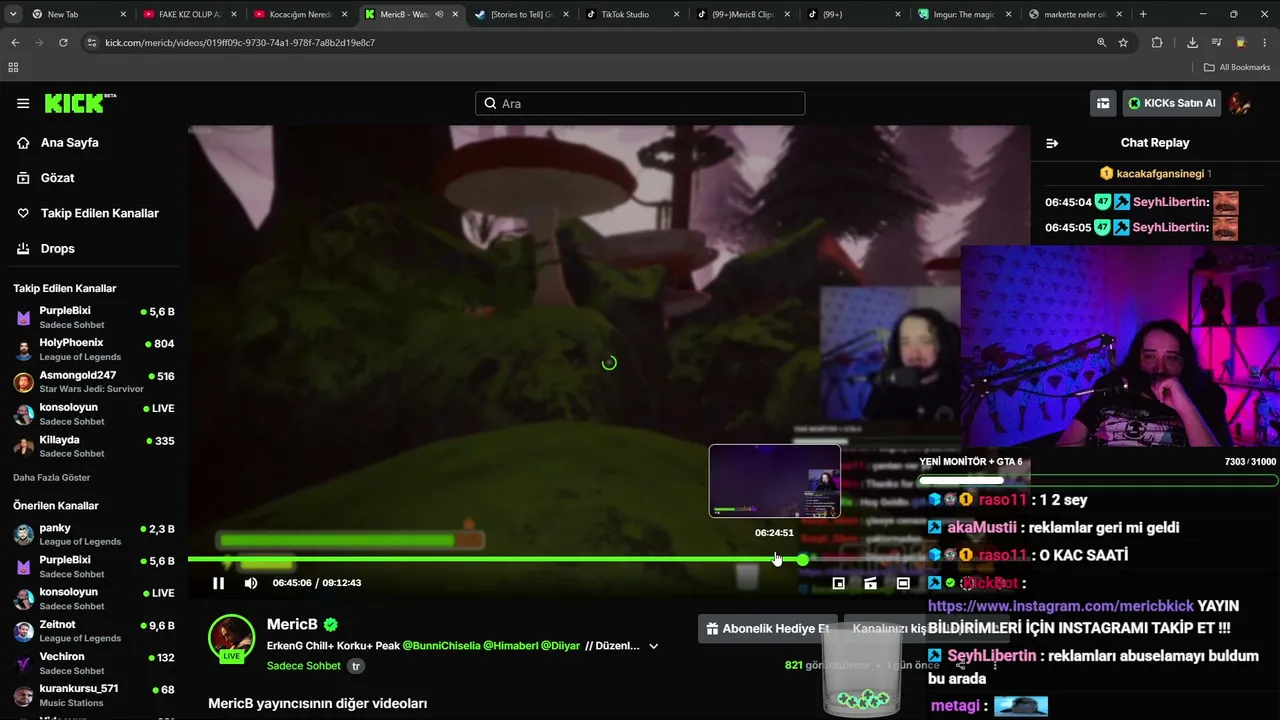Open the @Diiyar mention link
This screenshot has width=1280, height=720.
point(558,646)
